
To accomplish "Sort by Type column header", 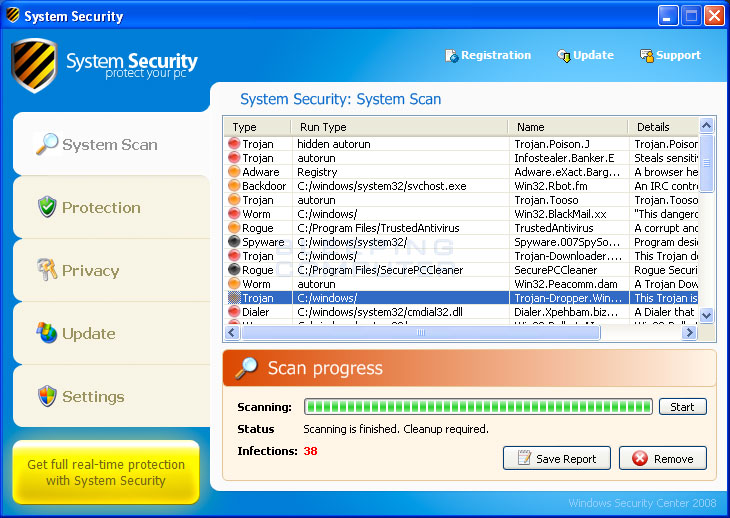I will coord(258,127).
